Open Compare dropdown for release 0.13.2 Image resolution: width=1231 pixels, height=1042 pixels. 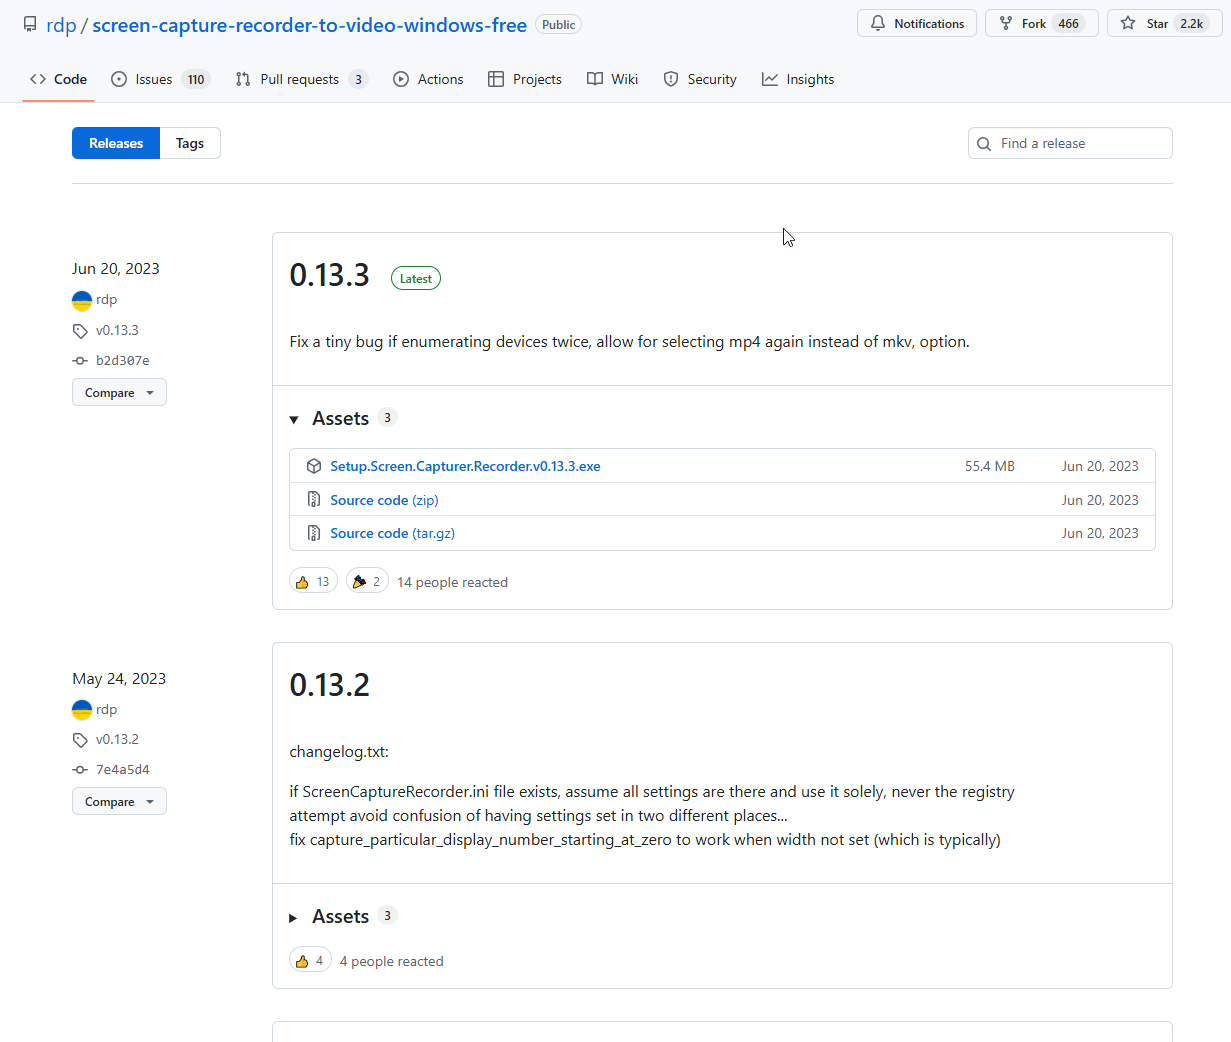coord(119,801)
